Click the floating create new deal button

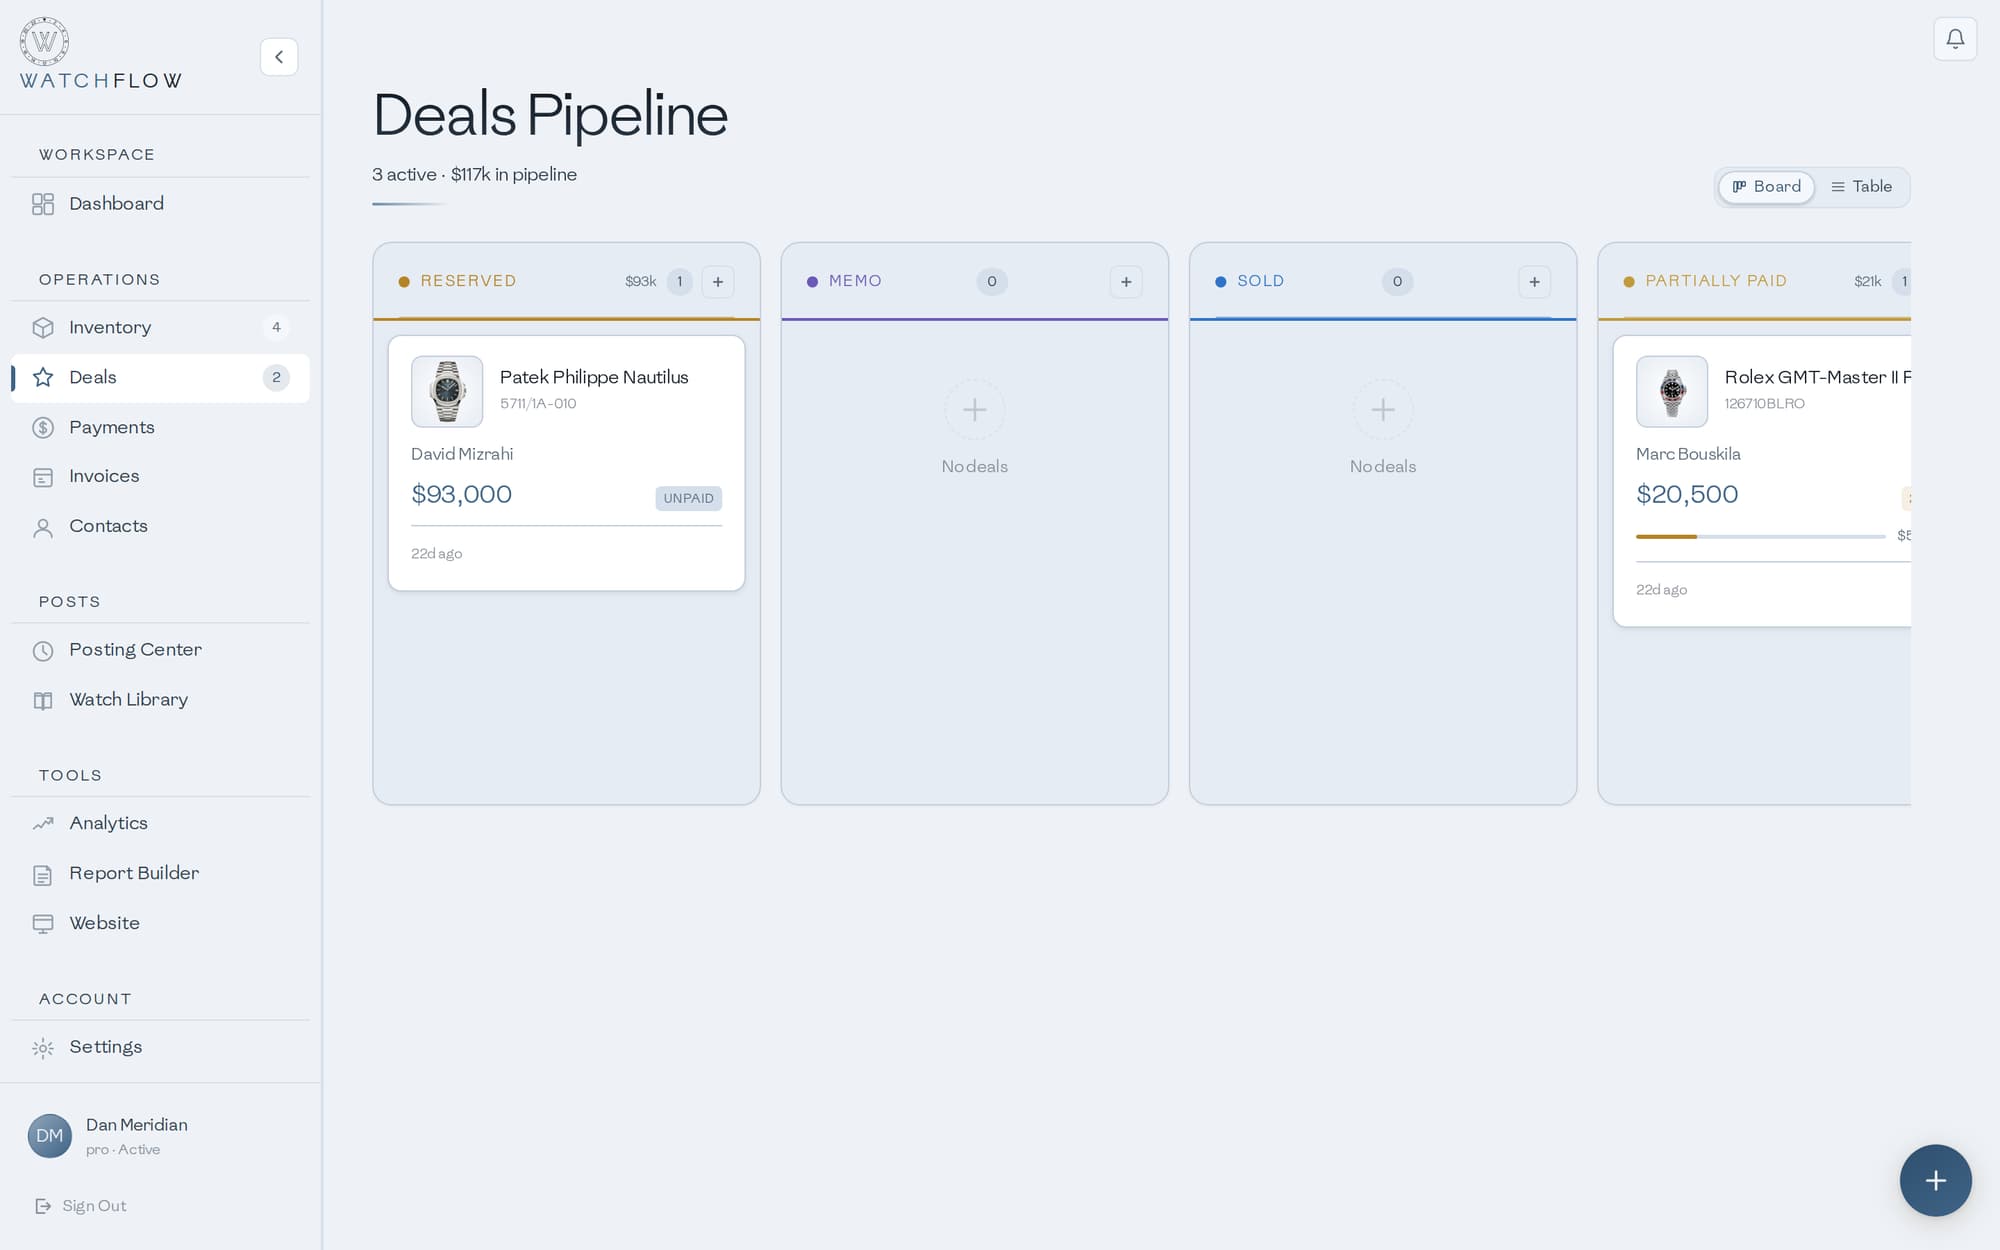coord(1936,1180)
